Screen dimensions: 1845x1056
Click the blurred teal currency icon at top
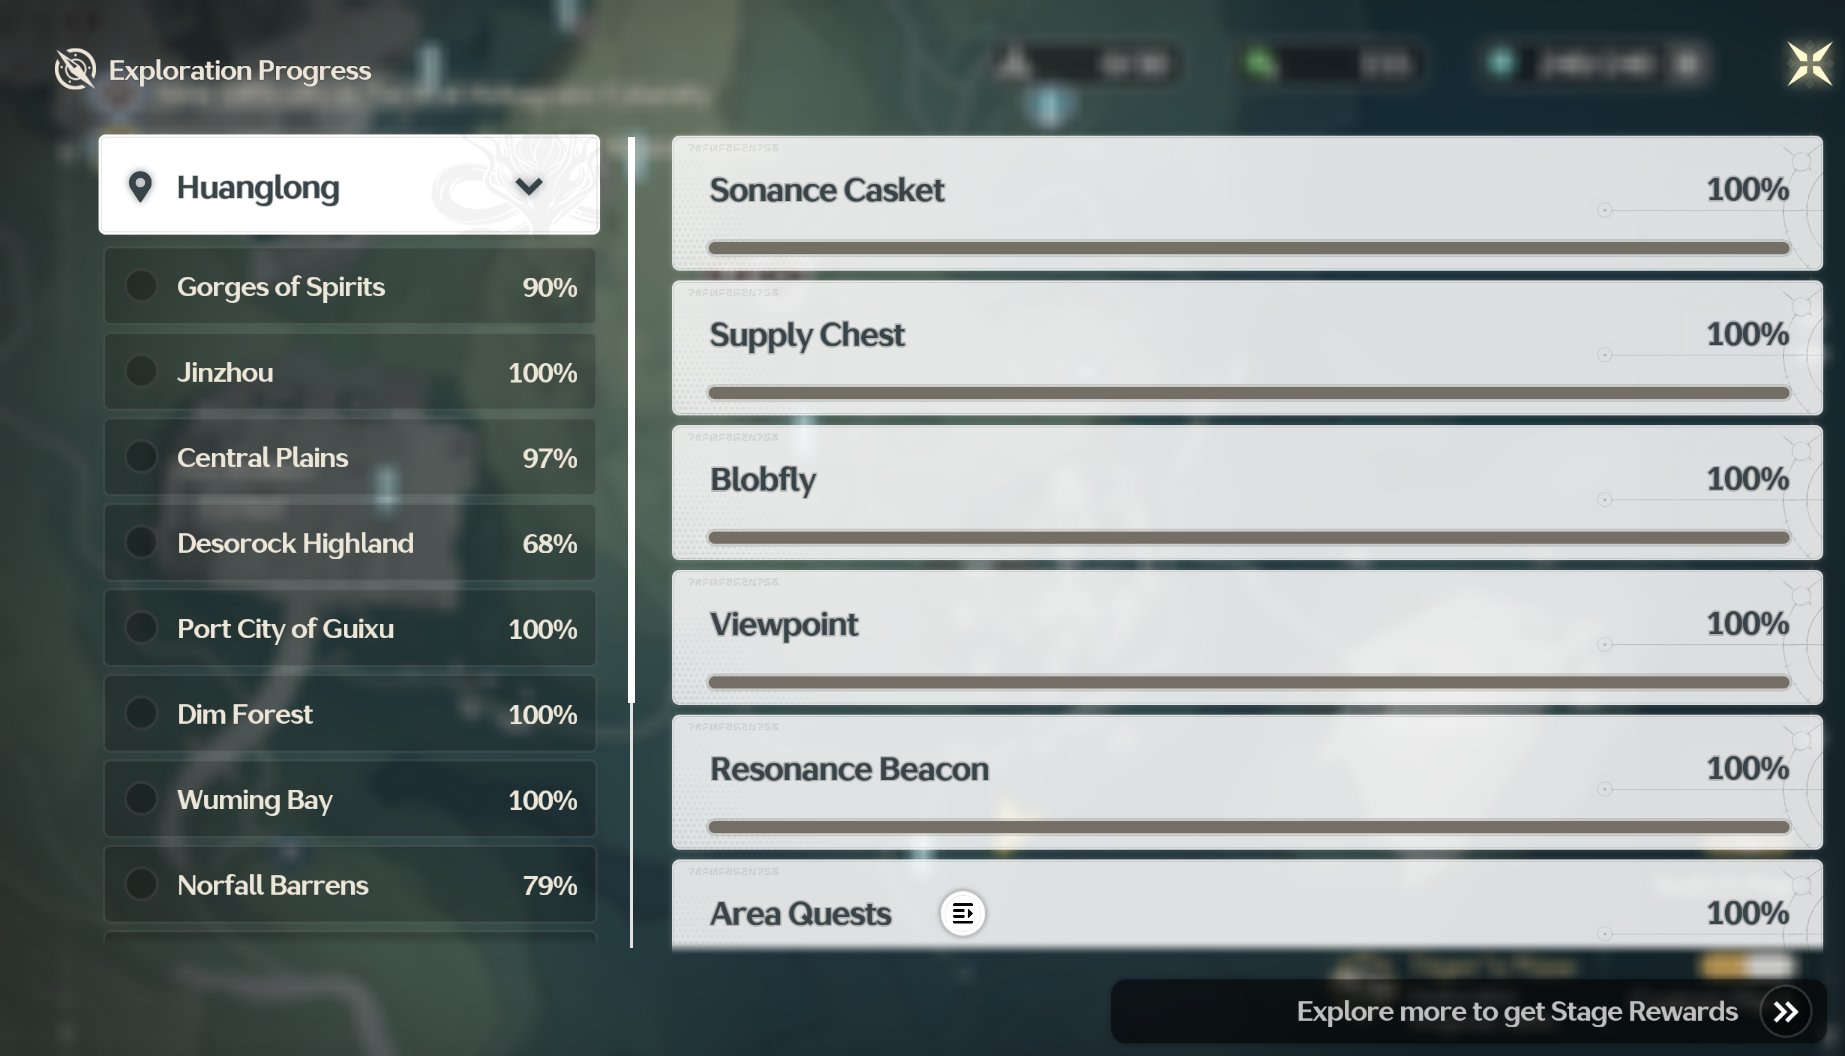1500,63
